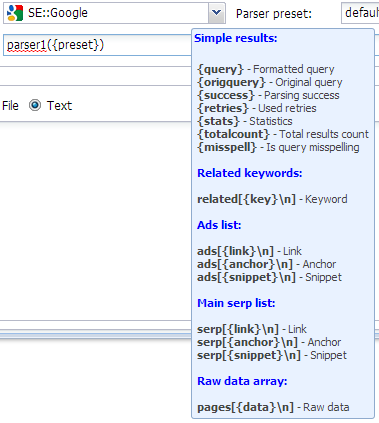Insert the {success} Parsing success template
Image resolution: width=379 pixels, height=423 pixels.
point(268,95)
